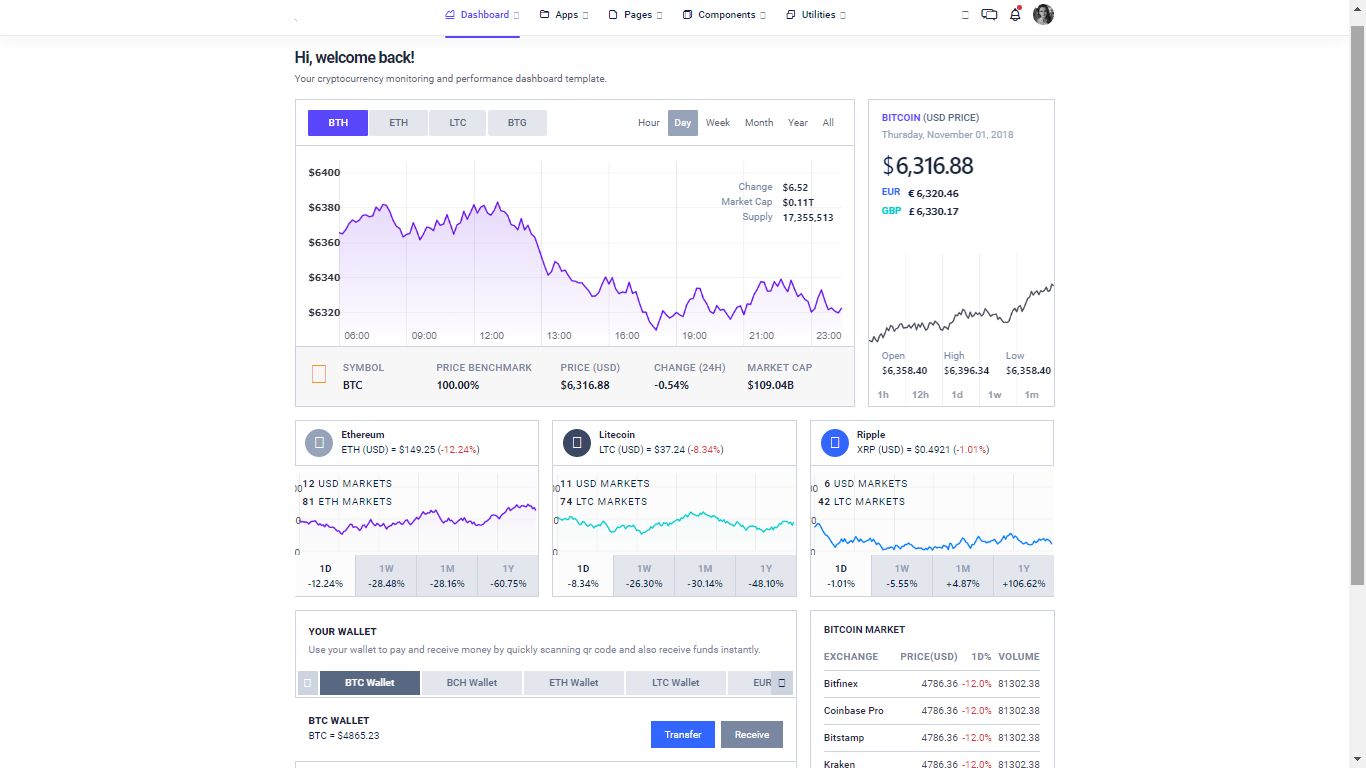Open the chat messages icon in header
The image size is (1366, 768).
pyautogui.click(x=989, y=15)
